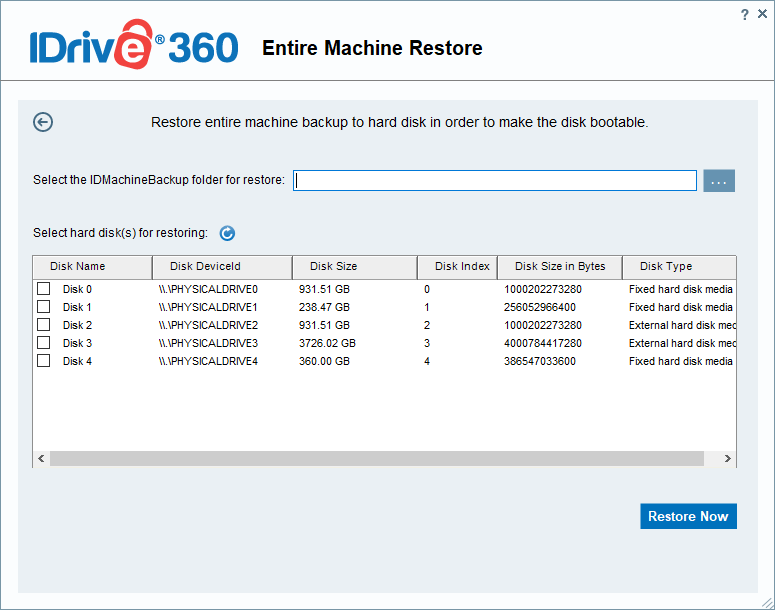Check the Disk 0 checkbox
The width and height of the screenshot is (775, 610).
[44, 289]
